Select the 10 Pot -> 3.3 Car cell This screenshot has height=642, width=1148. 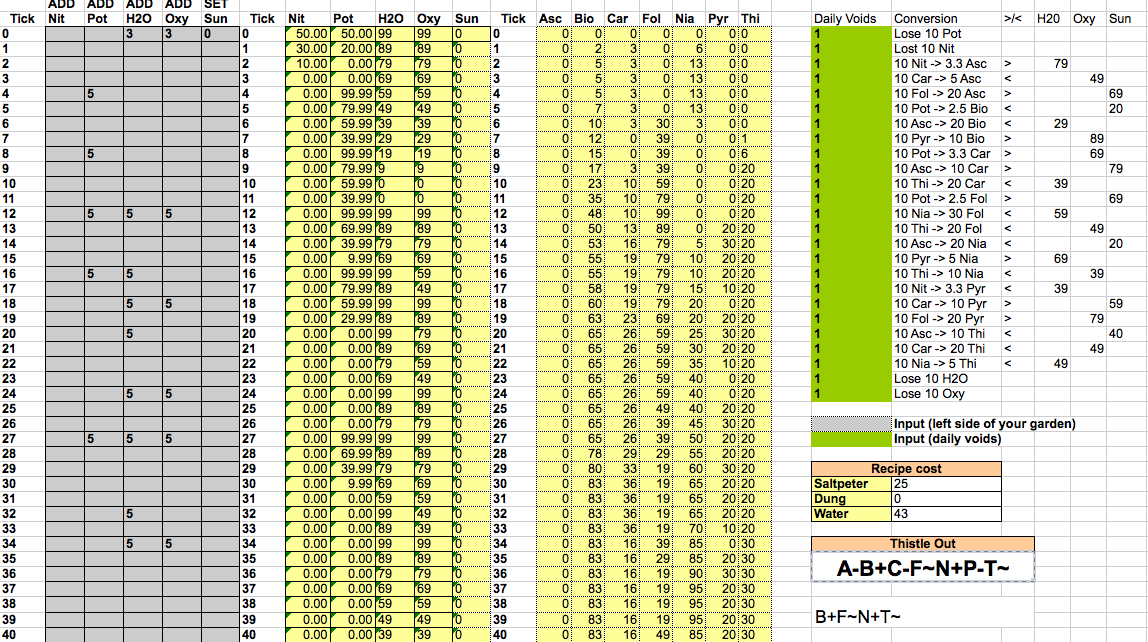point(946,154)
